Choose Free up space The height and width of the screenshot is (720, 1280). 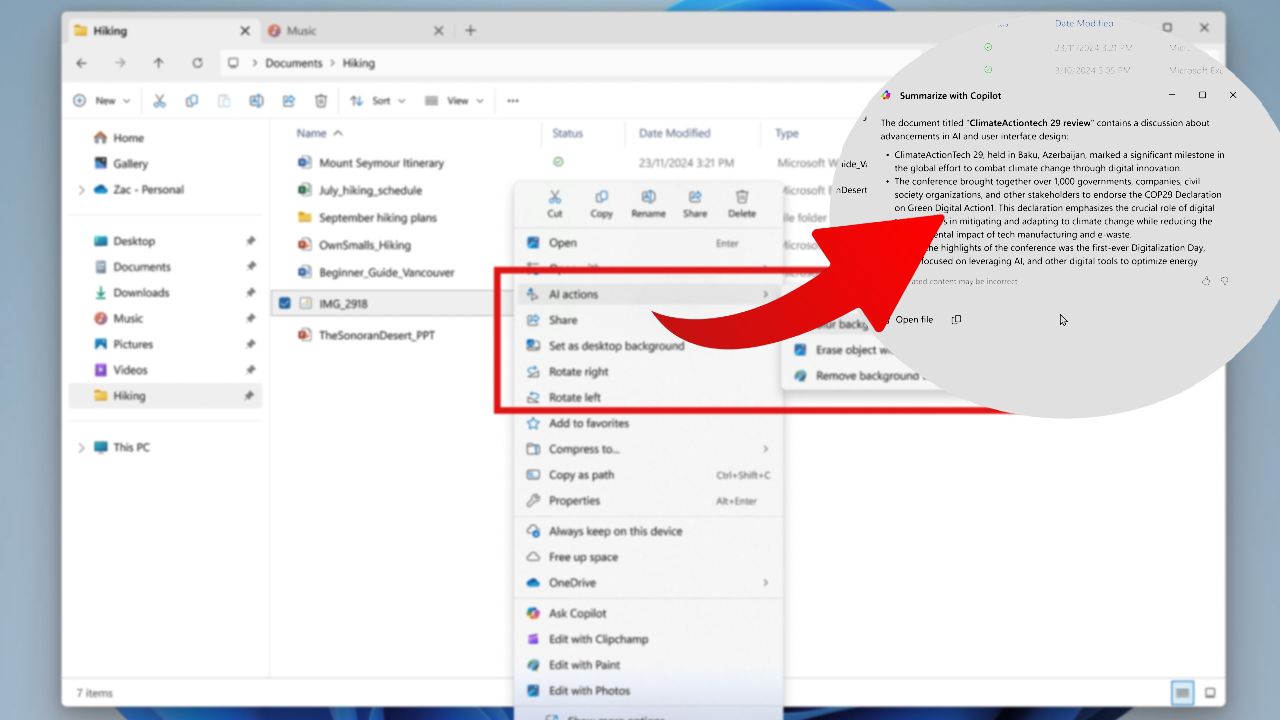point(647,557)
